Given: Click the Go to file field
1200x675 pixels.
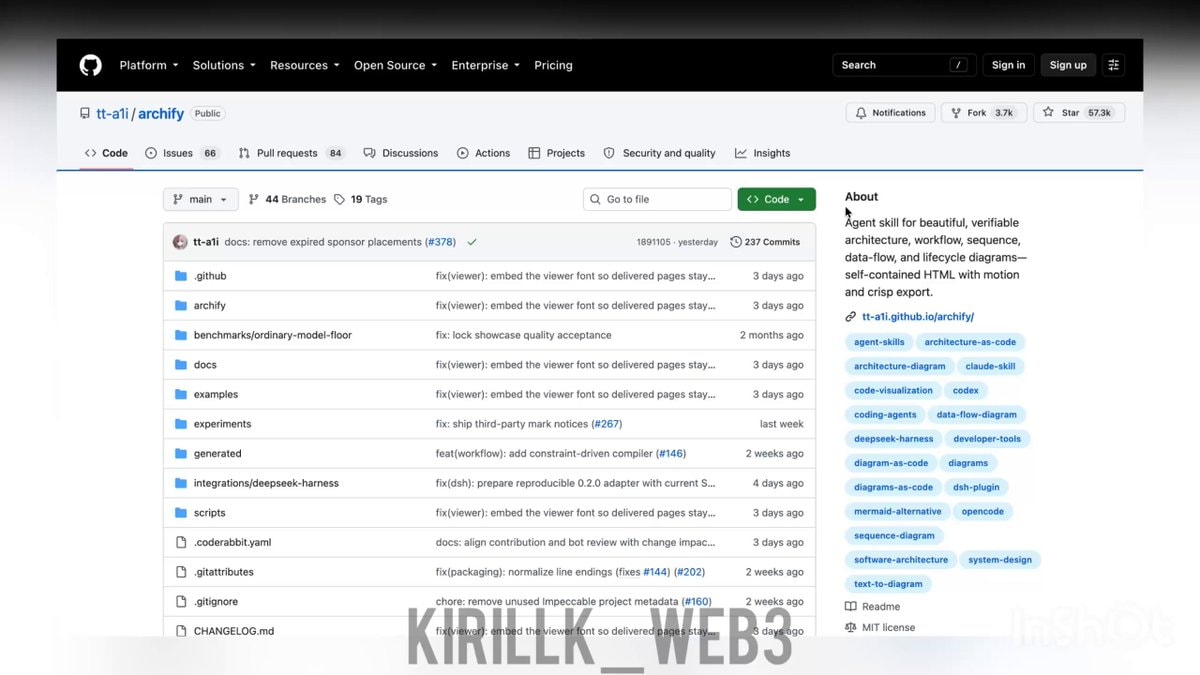Looking at the screenshot, I should pos(657,199).
